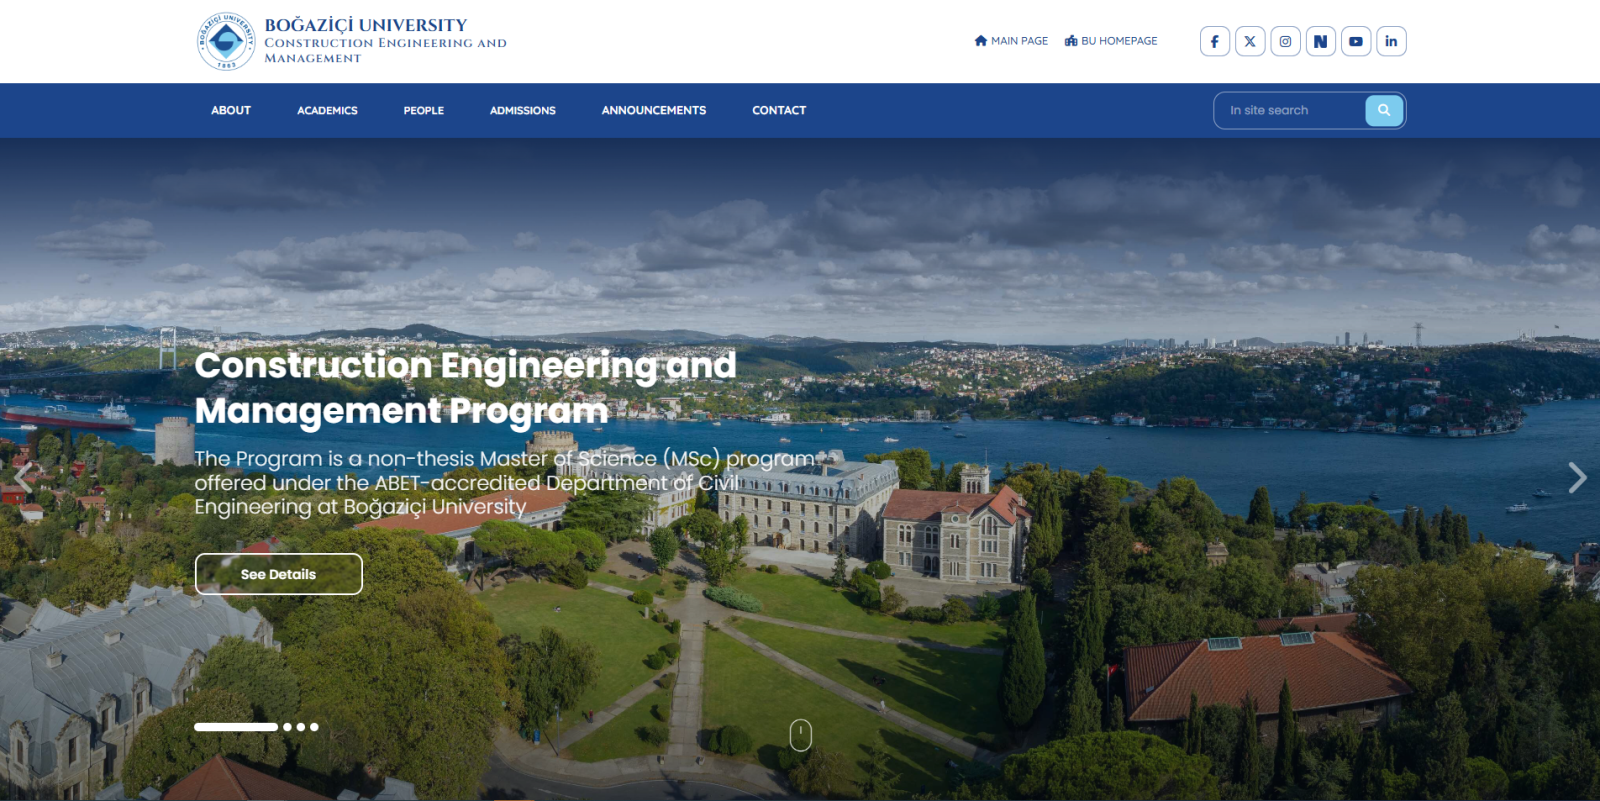Screen dimensions: 1600x801
Task: Click the N social media icon
Action: 1320,41
